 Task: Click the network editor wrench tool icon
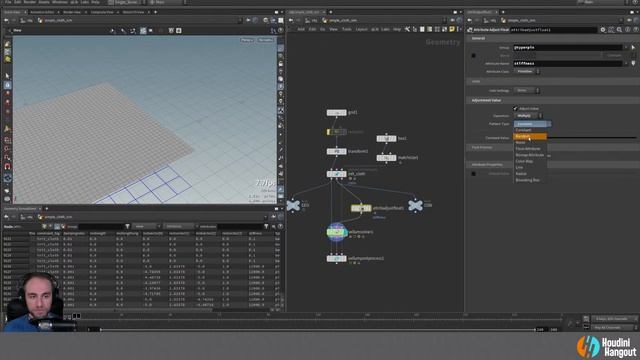click(x=407, y=29)
